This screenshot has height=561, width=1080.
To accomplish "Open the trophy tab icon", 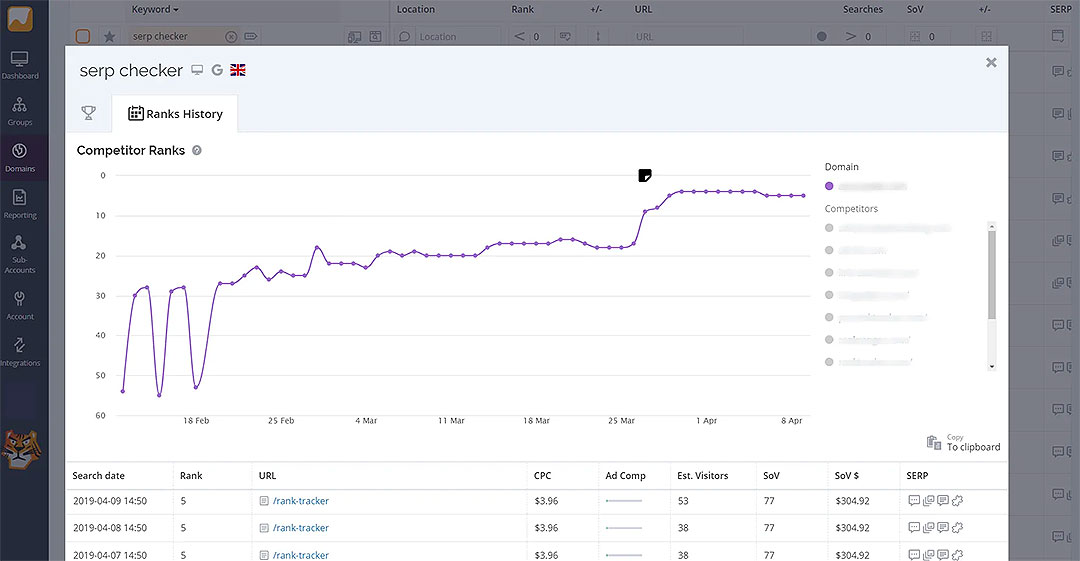I will click(88, 113).
